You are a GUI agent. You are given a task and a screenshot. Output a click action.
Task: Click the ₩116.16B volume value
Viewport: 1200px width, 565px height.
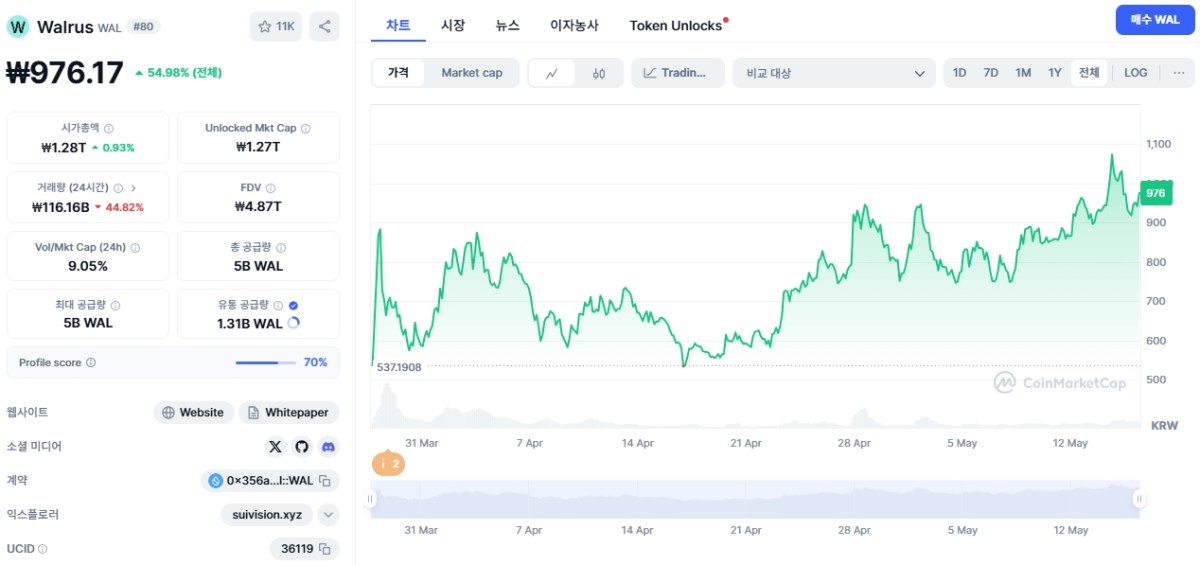tap(61, 207)
